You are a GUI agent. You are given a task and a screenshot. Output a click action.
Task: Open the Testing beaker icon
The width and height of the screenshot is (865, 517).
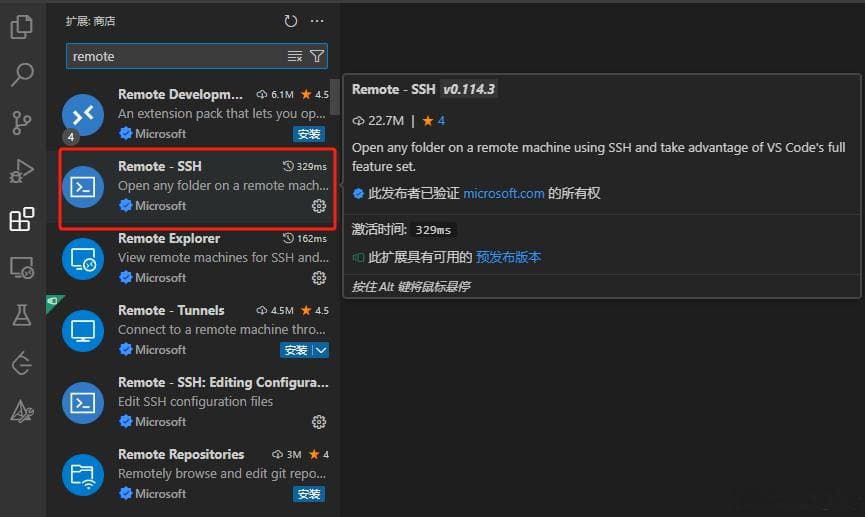(x=22, y=315)
